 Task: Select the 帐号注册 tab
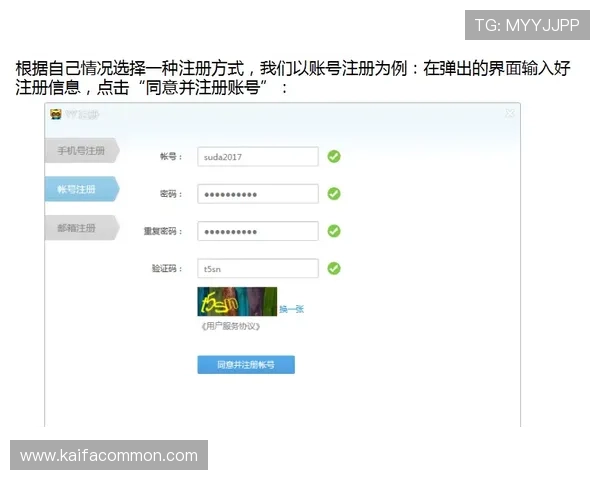click(82, 189)
